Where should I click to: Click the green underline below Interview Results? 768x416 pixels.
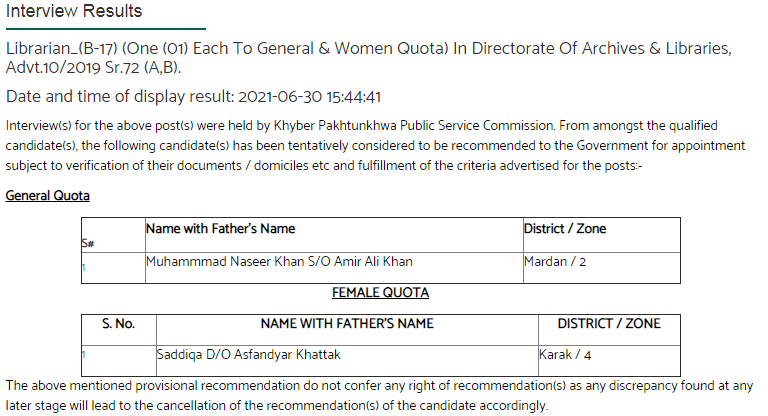(x=106, y=29)
